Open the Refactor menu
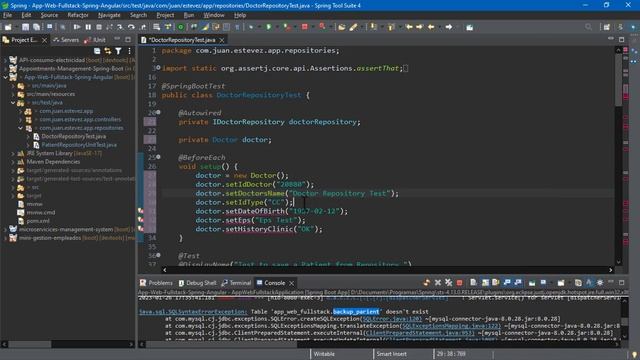This screenshot has width=640, height=360. [x=78, y=15]
